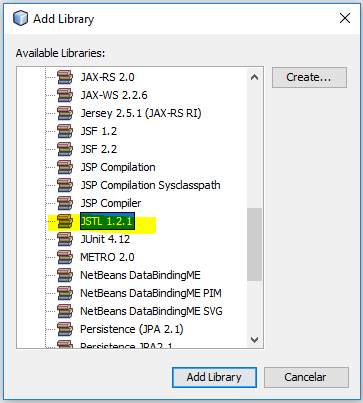Click the library icon next to JAX-WS 2.2.6
This screenshot has width=363, height=403.
tap(65, 95)
